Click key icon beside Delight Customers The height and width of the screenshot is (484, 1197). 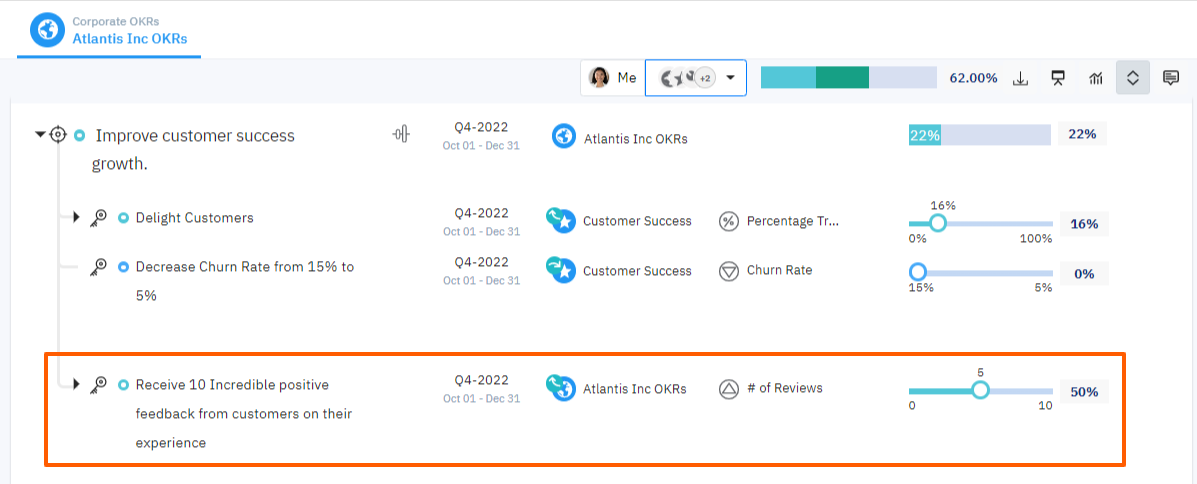(98, 218)
